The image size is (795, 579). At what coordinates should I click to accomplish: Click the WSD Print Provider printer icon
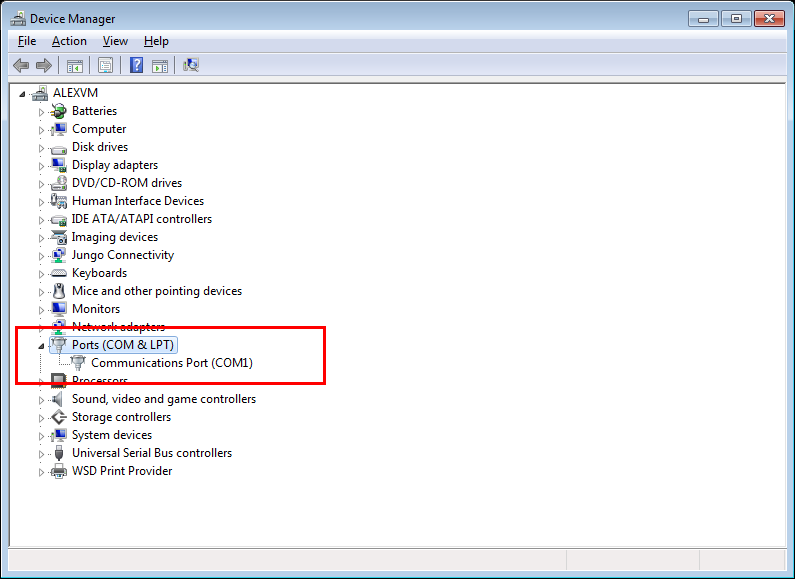pos(59,471)
